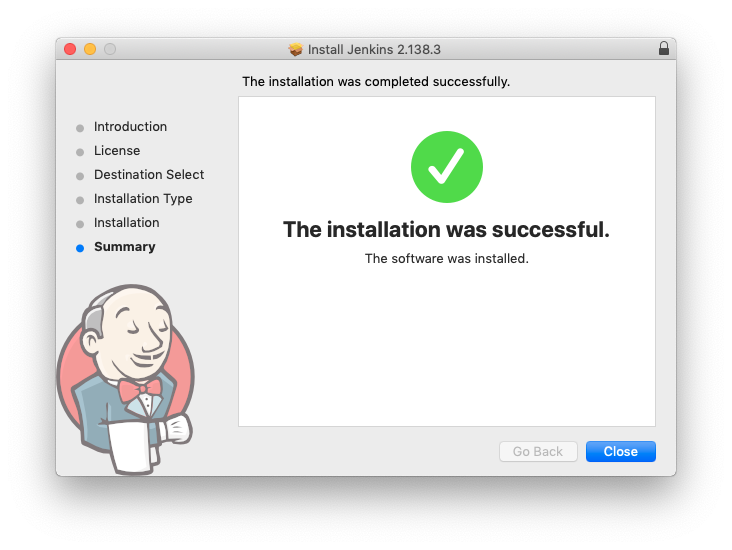Click the green success checkmark icon
Image resolution: width=732 pixels, height=550 pixels.
click(447, 167)
